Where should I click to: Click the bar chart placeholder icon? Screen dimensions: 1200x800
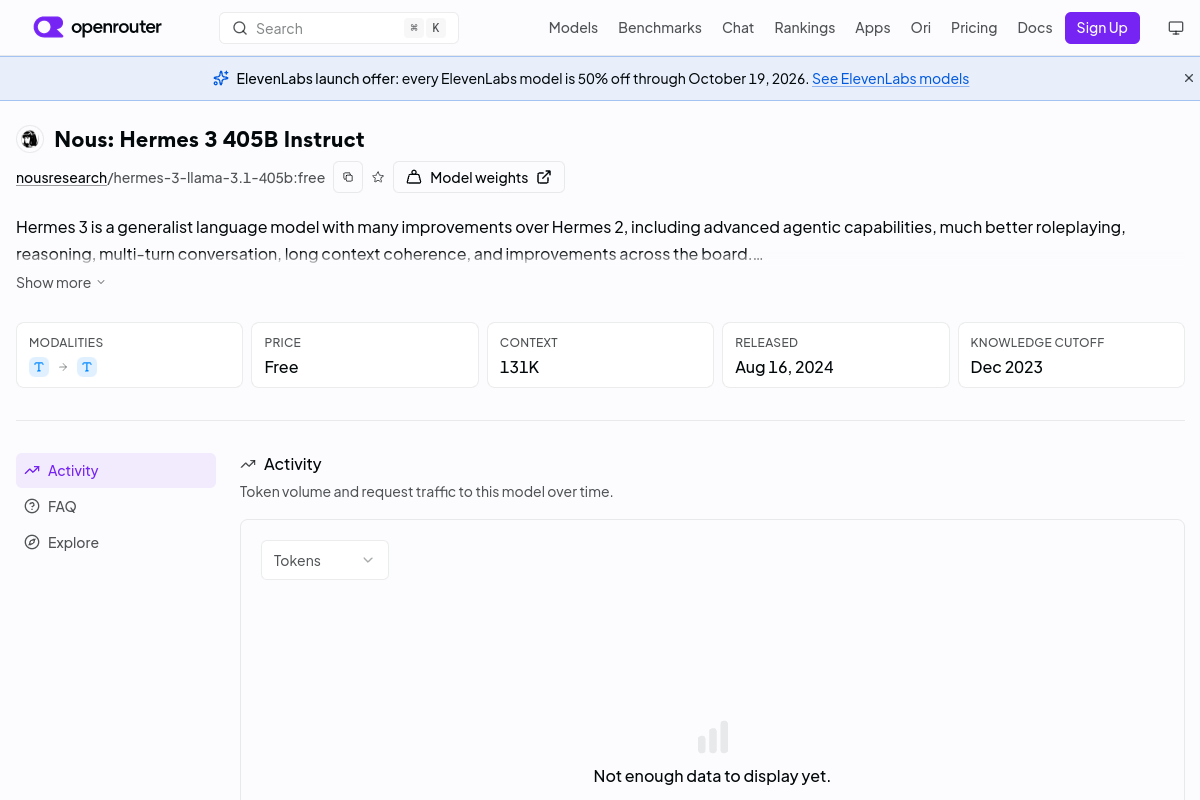click(x=713, y=737)
